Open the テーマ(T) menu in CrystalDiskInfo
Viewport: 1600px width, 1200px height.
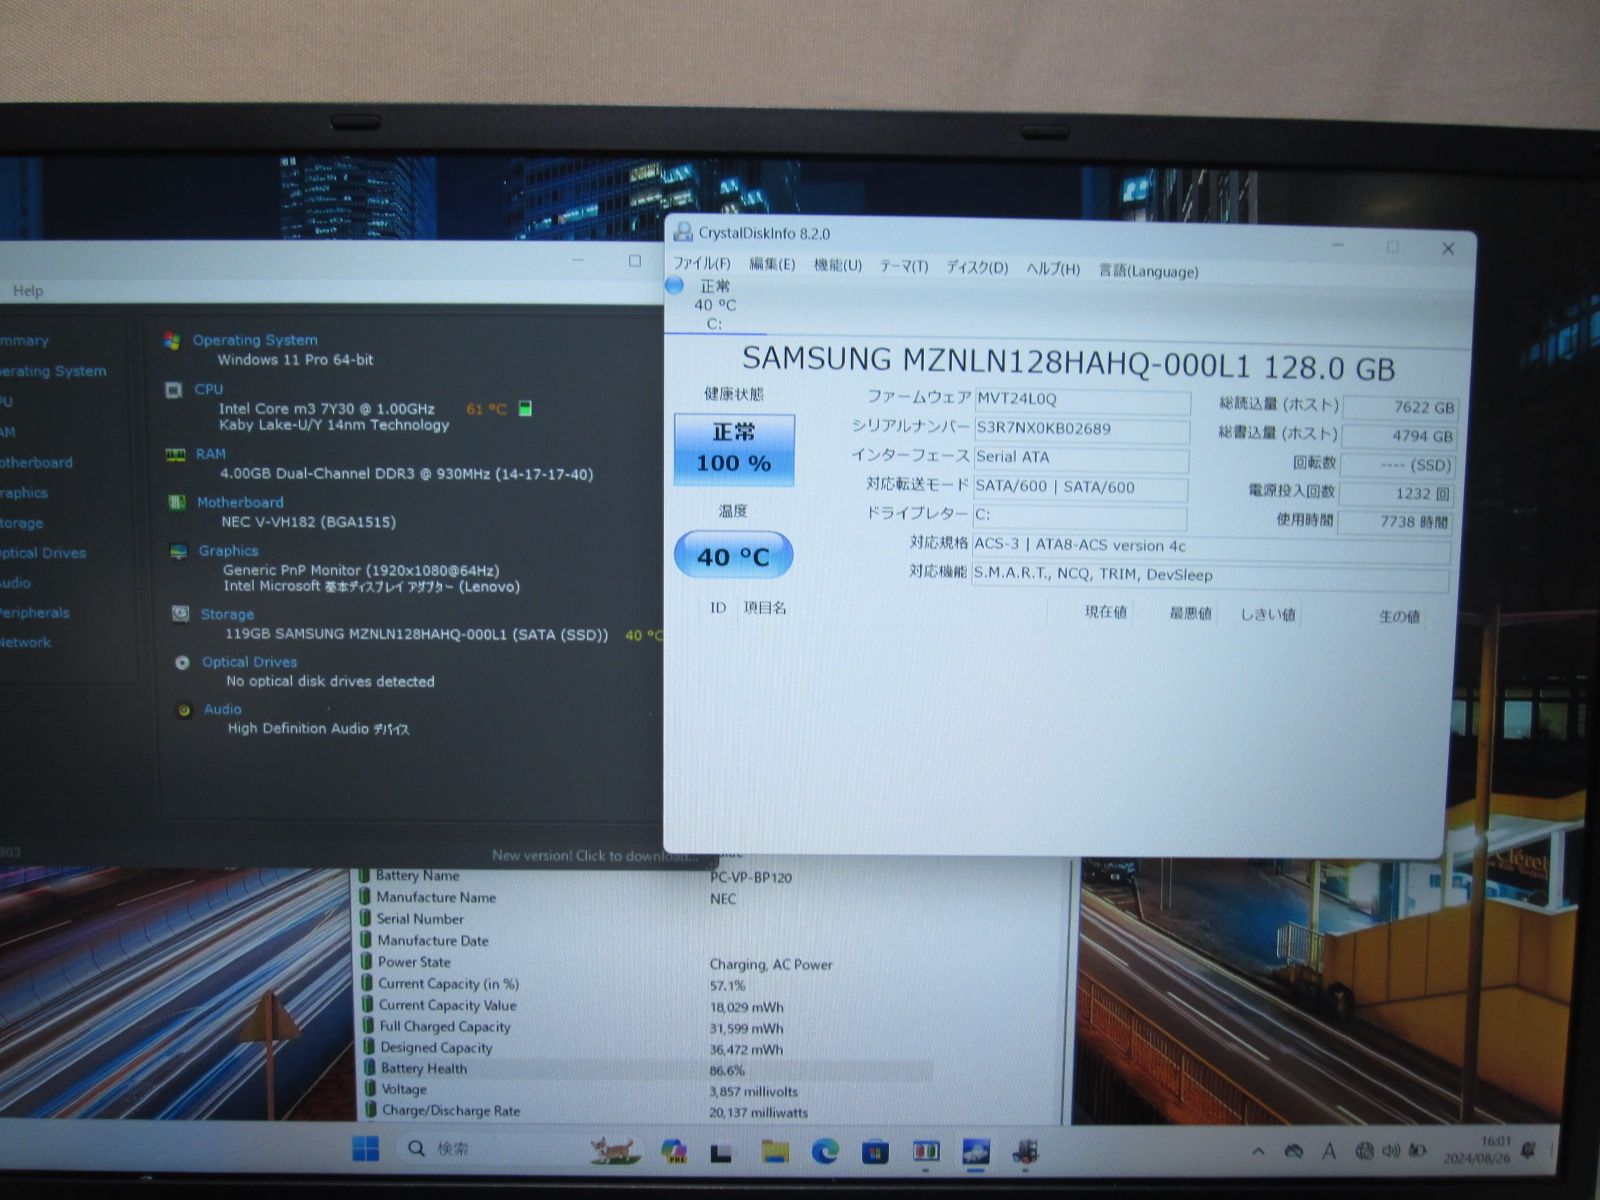click(904, 266)
